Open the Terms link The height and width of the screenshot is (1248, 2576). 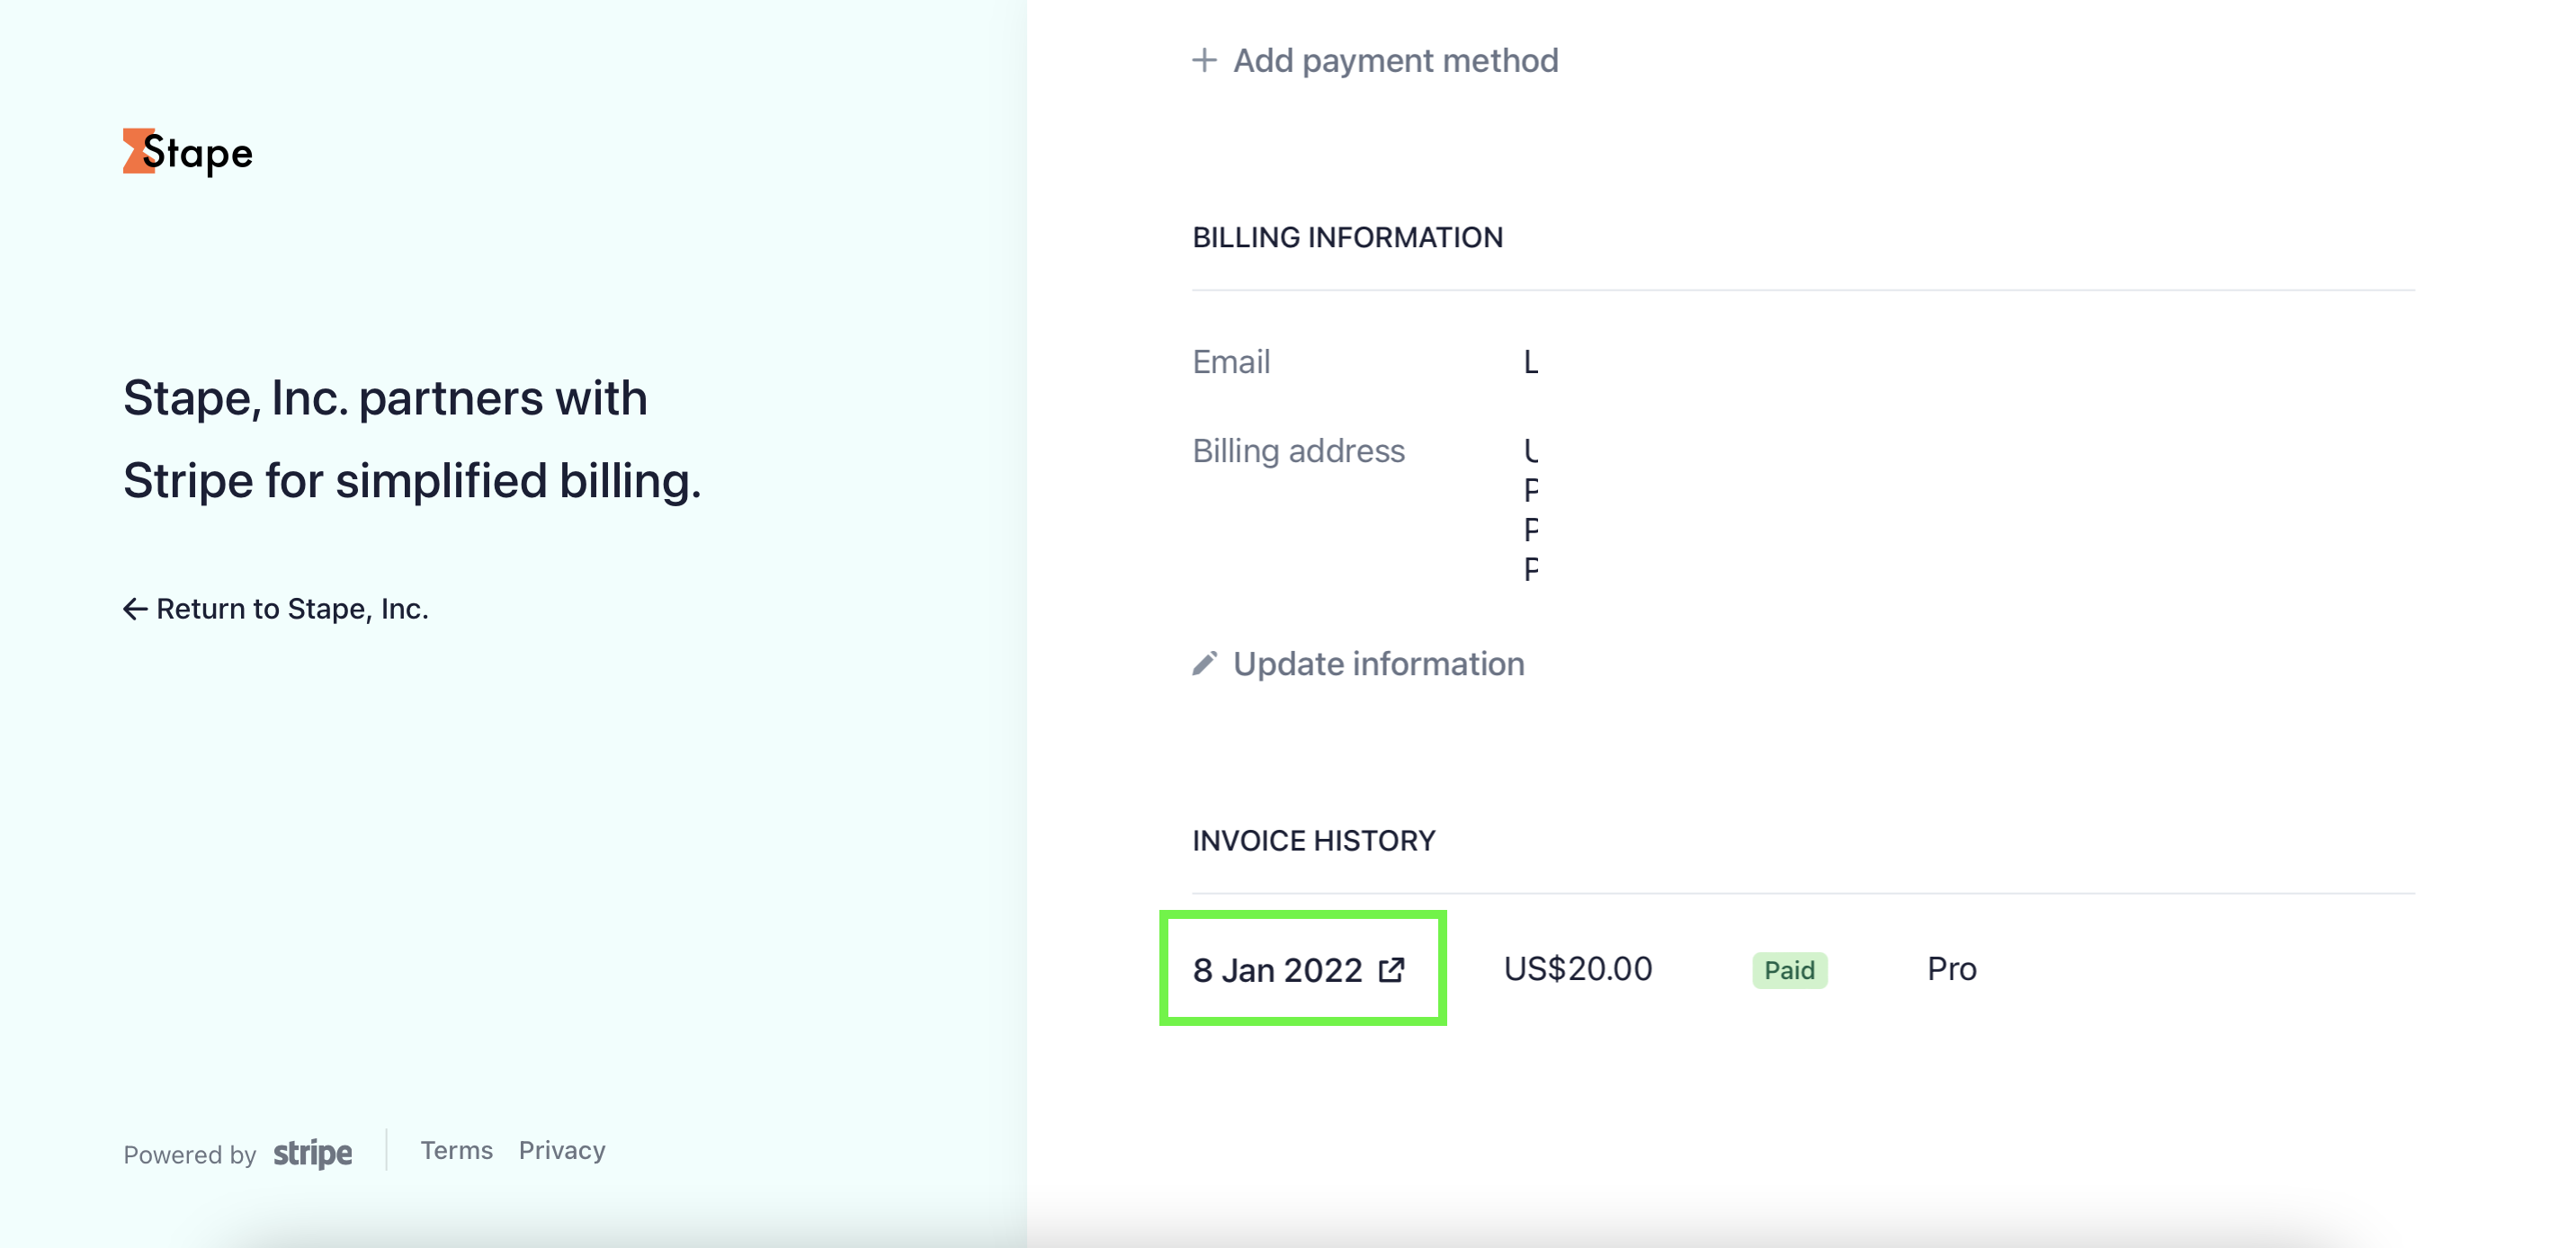click(x=456, y=1150)
